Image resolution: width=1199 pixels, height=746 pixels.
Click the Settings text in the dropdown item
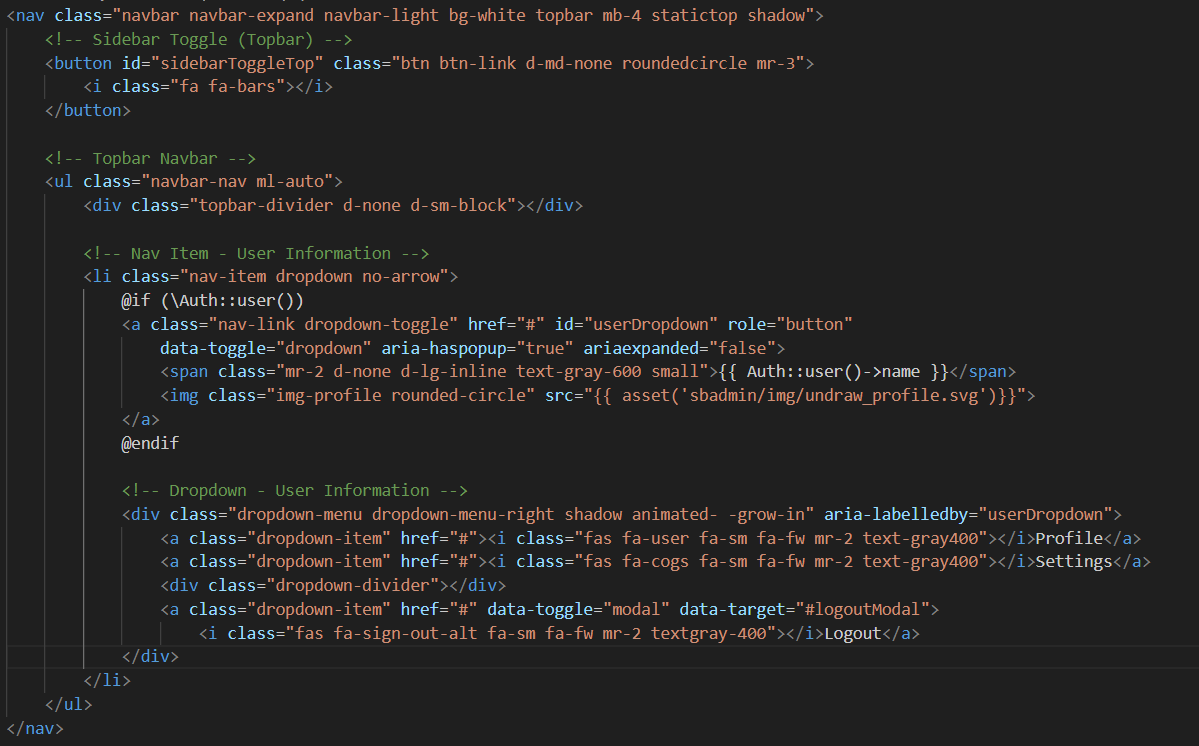click(1073, 562)
